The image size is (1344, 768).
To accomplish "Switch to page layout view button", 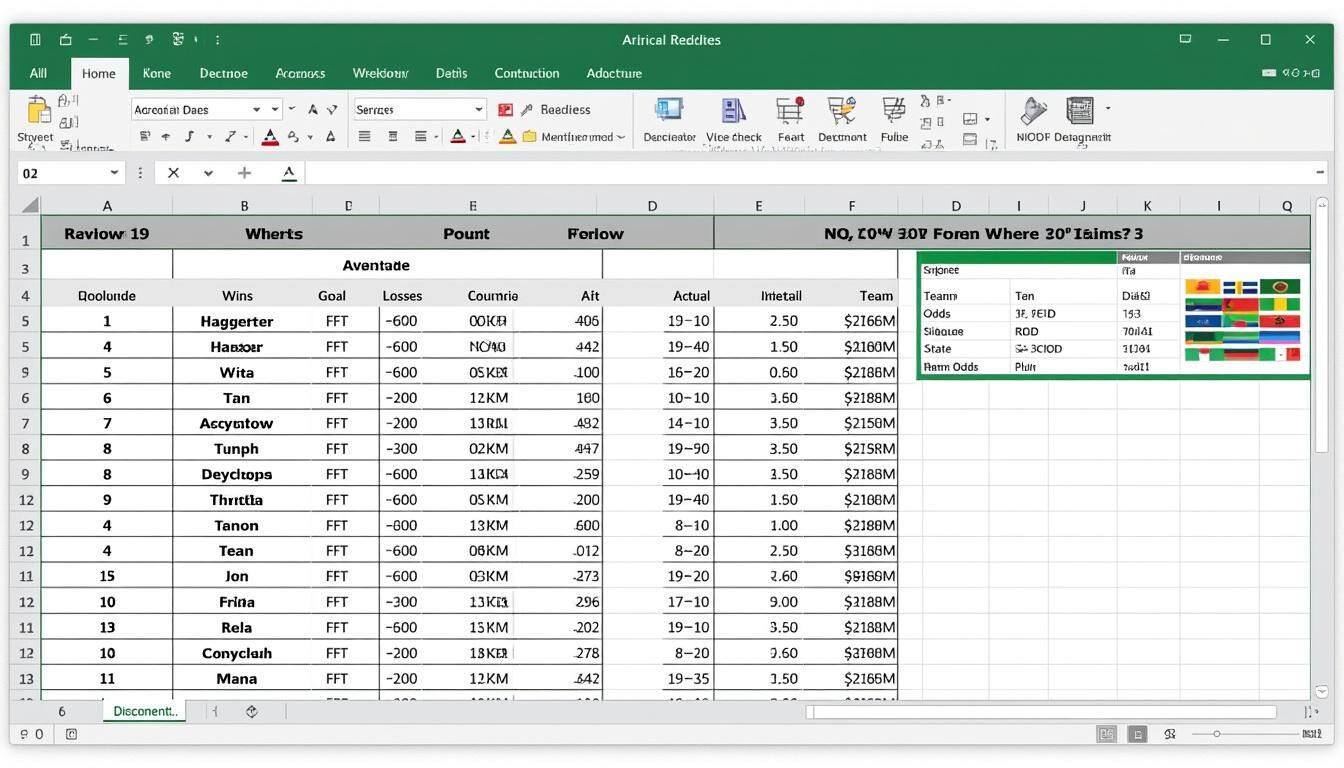I will click(1137, 734).
